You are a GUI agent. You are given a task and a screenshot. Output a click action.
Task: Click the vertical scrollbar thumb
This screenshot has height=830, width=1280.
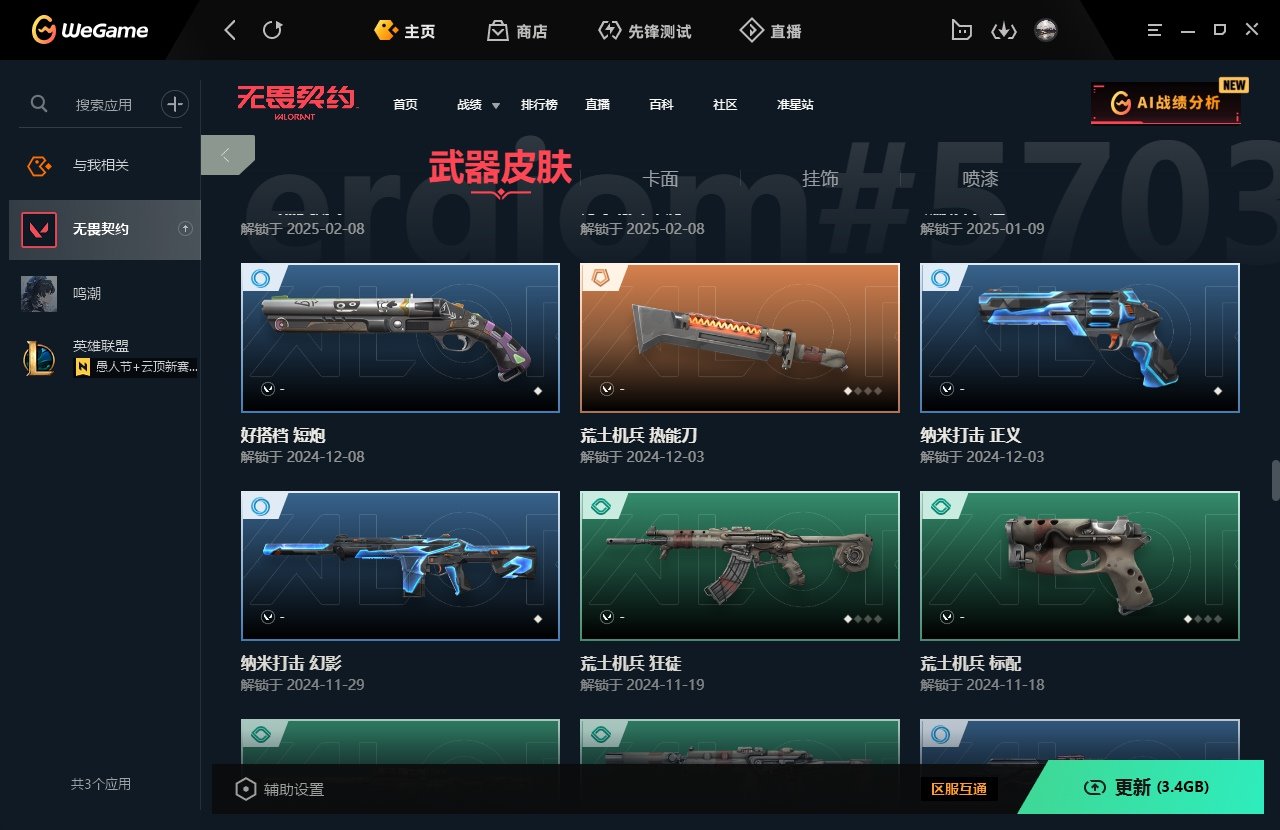[x=1275, y=480]
